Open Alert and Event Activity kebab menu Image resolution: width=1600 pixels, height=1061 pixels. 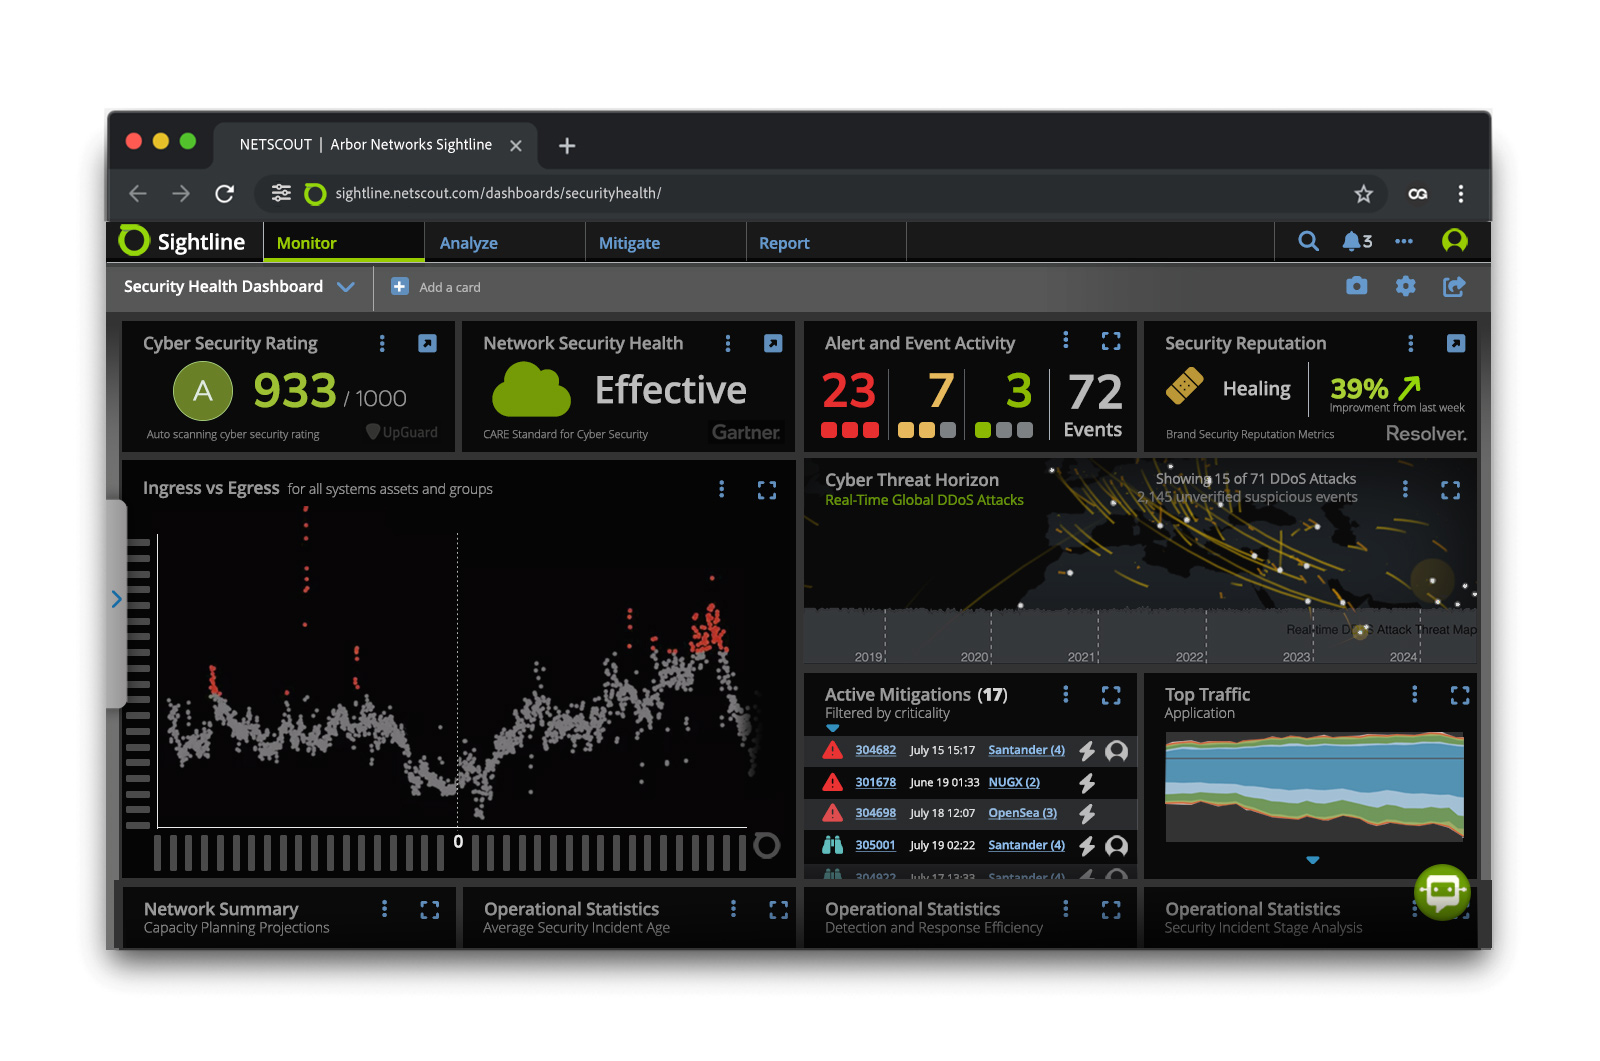1066,340
